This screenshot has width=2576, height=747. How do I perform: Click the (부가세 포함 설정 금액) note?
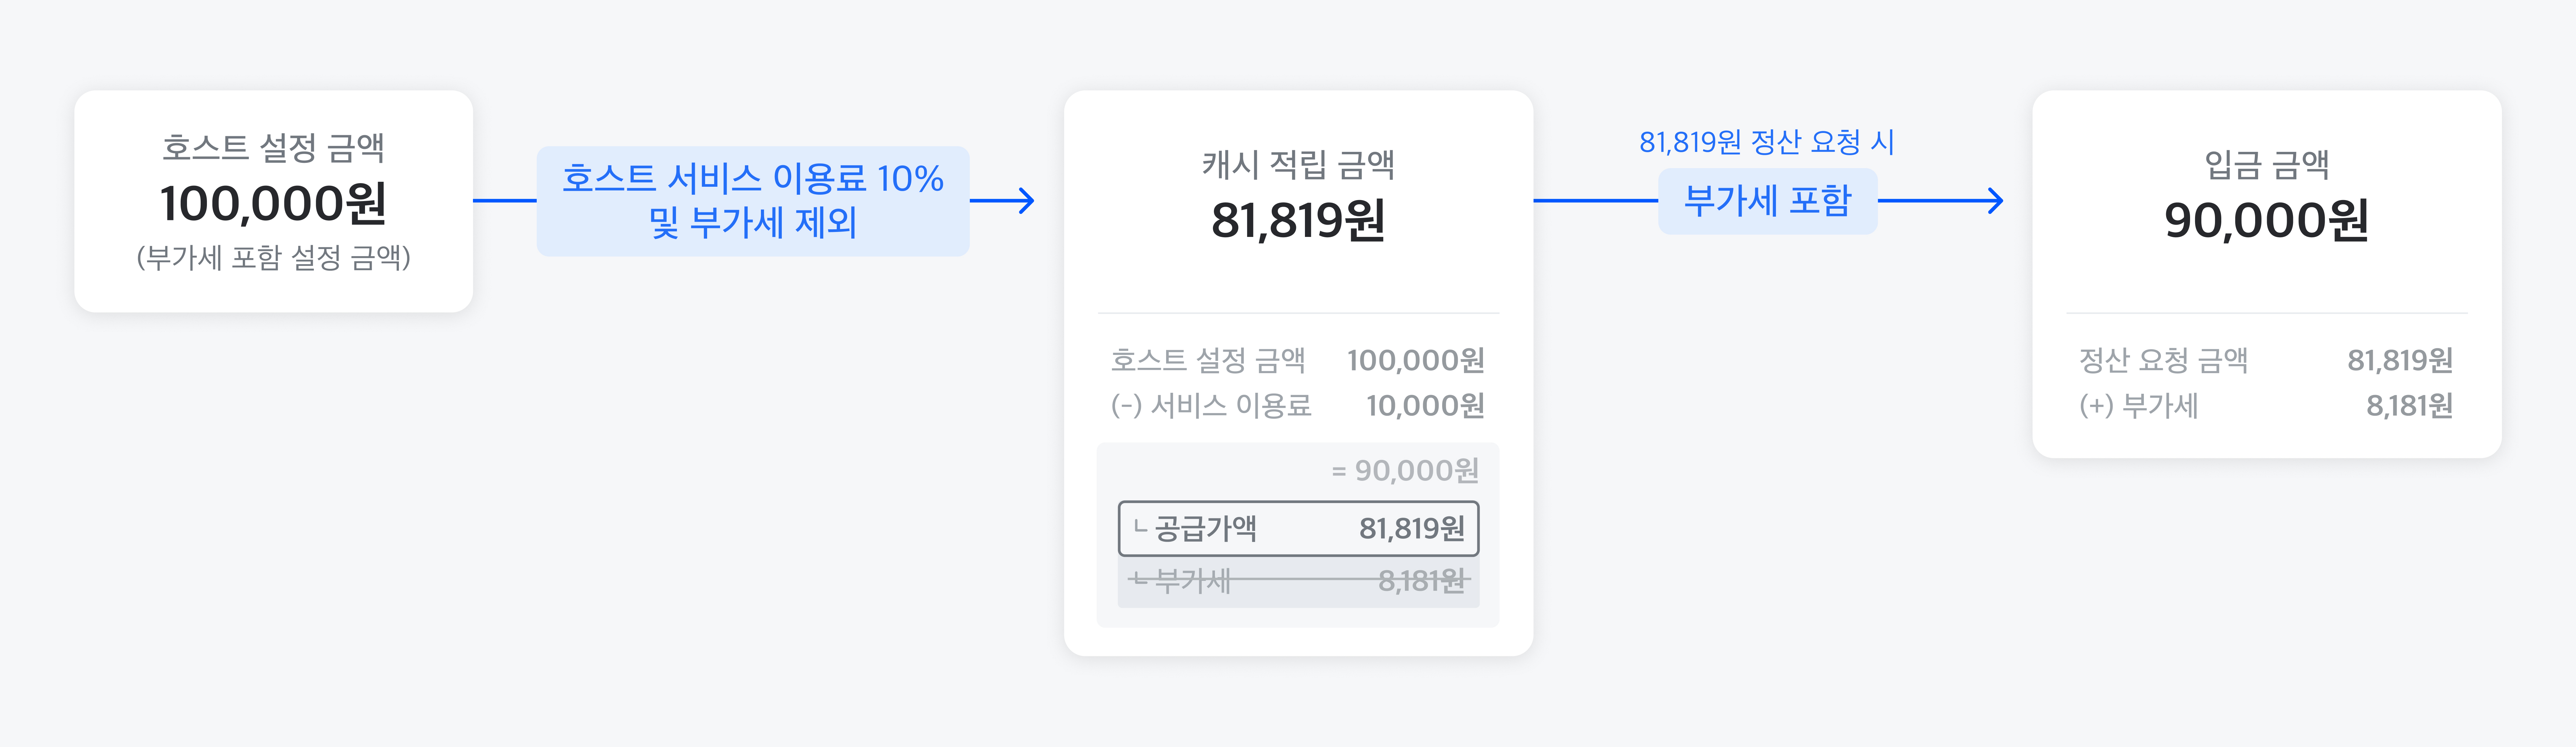pos(273,258)
